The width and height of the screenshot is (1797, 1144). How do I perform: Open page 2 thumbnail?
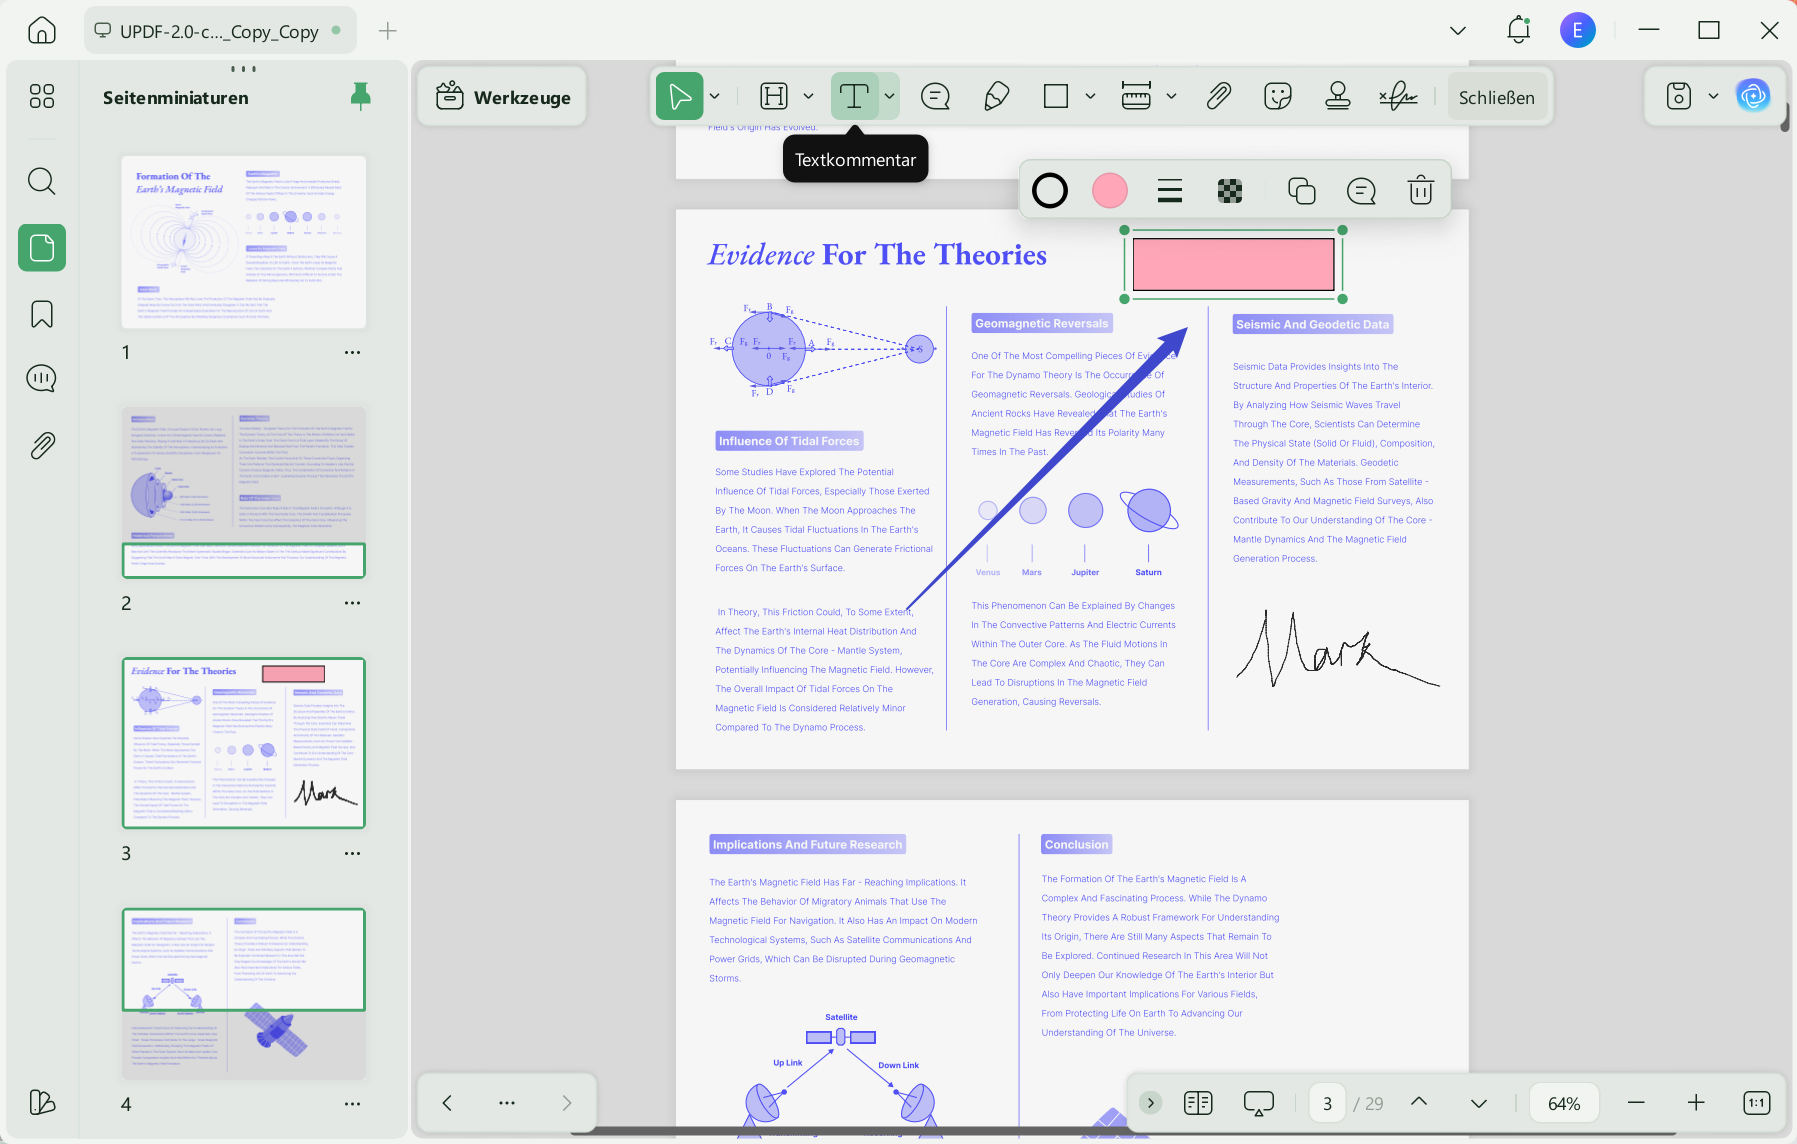pos(244,492)
